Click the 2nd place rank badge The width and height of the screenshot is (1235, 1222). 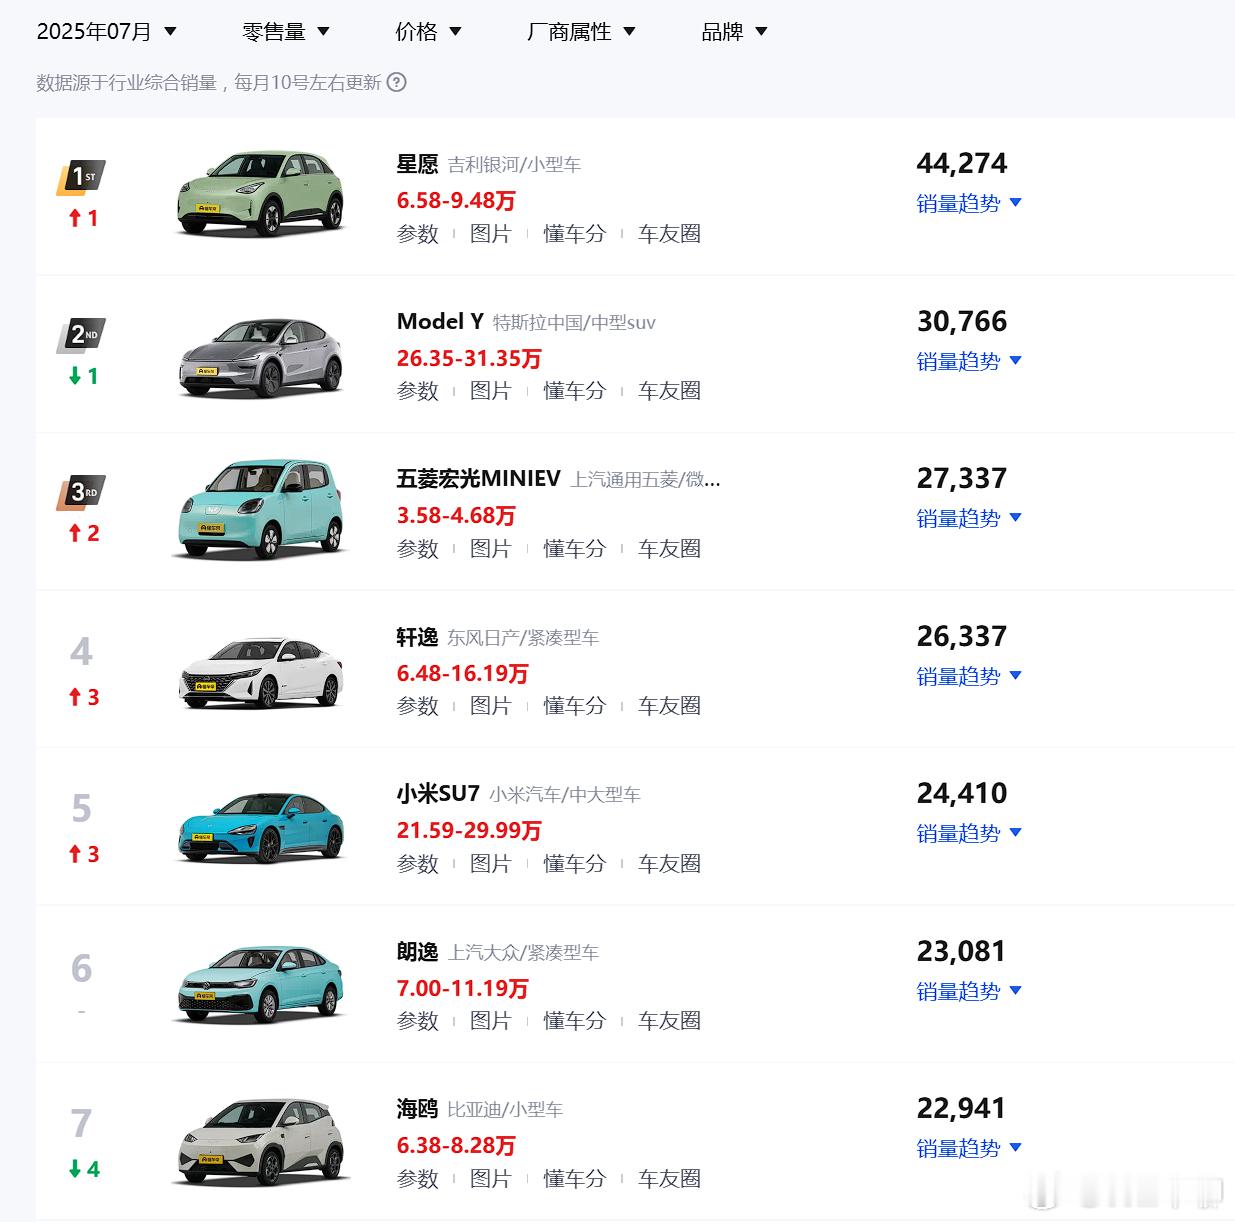81,336
